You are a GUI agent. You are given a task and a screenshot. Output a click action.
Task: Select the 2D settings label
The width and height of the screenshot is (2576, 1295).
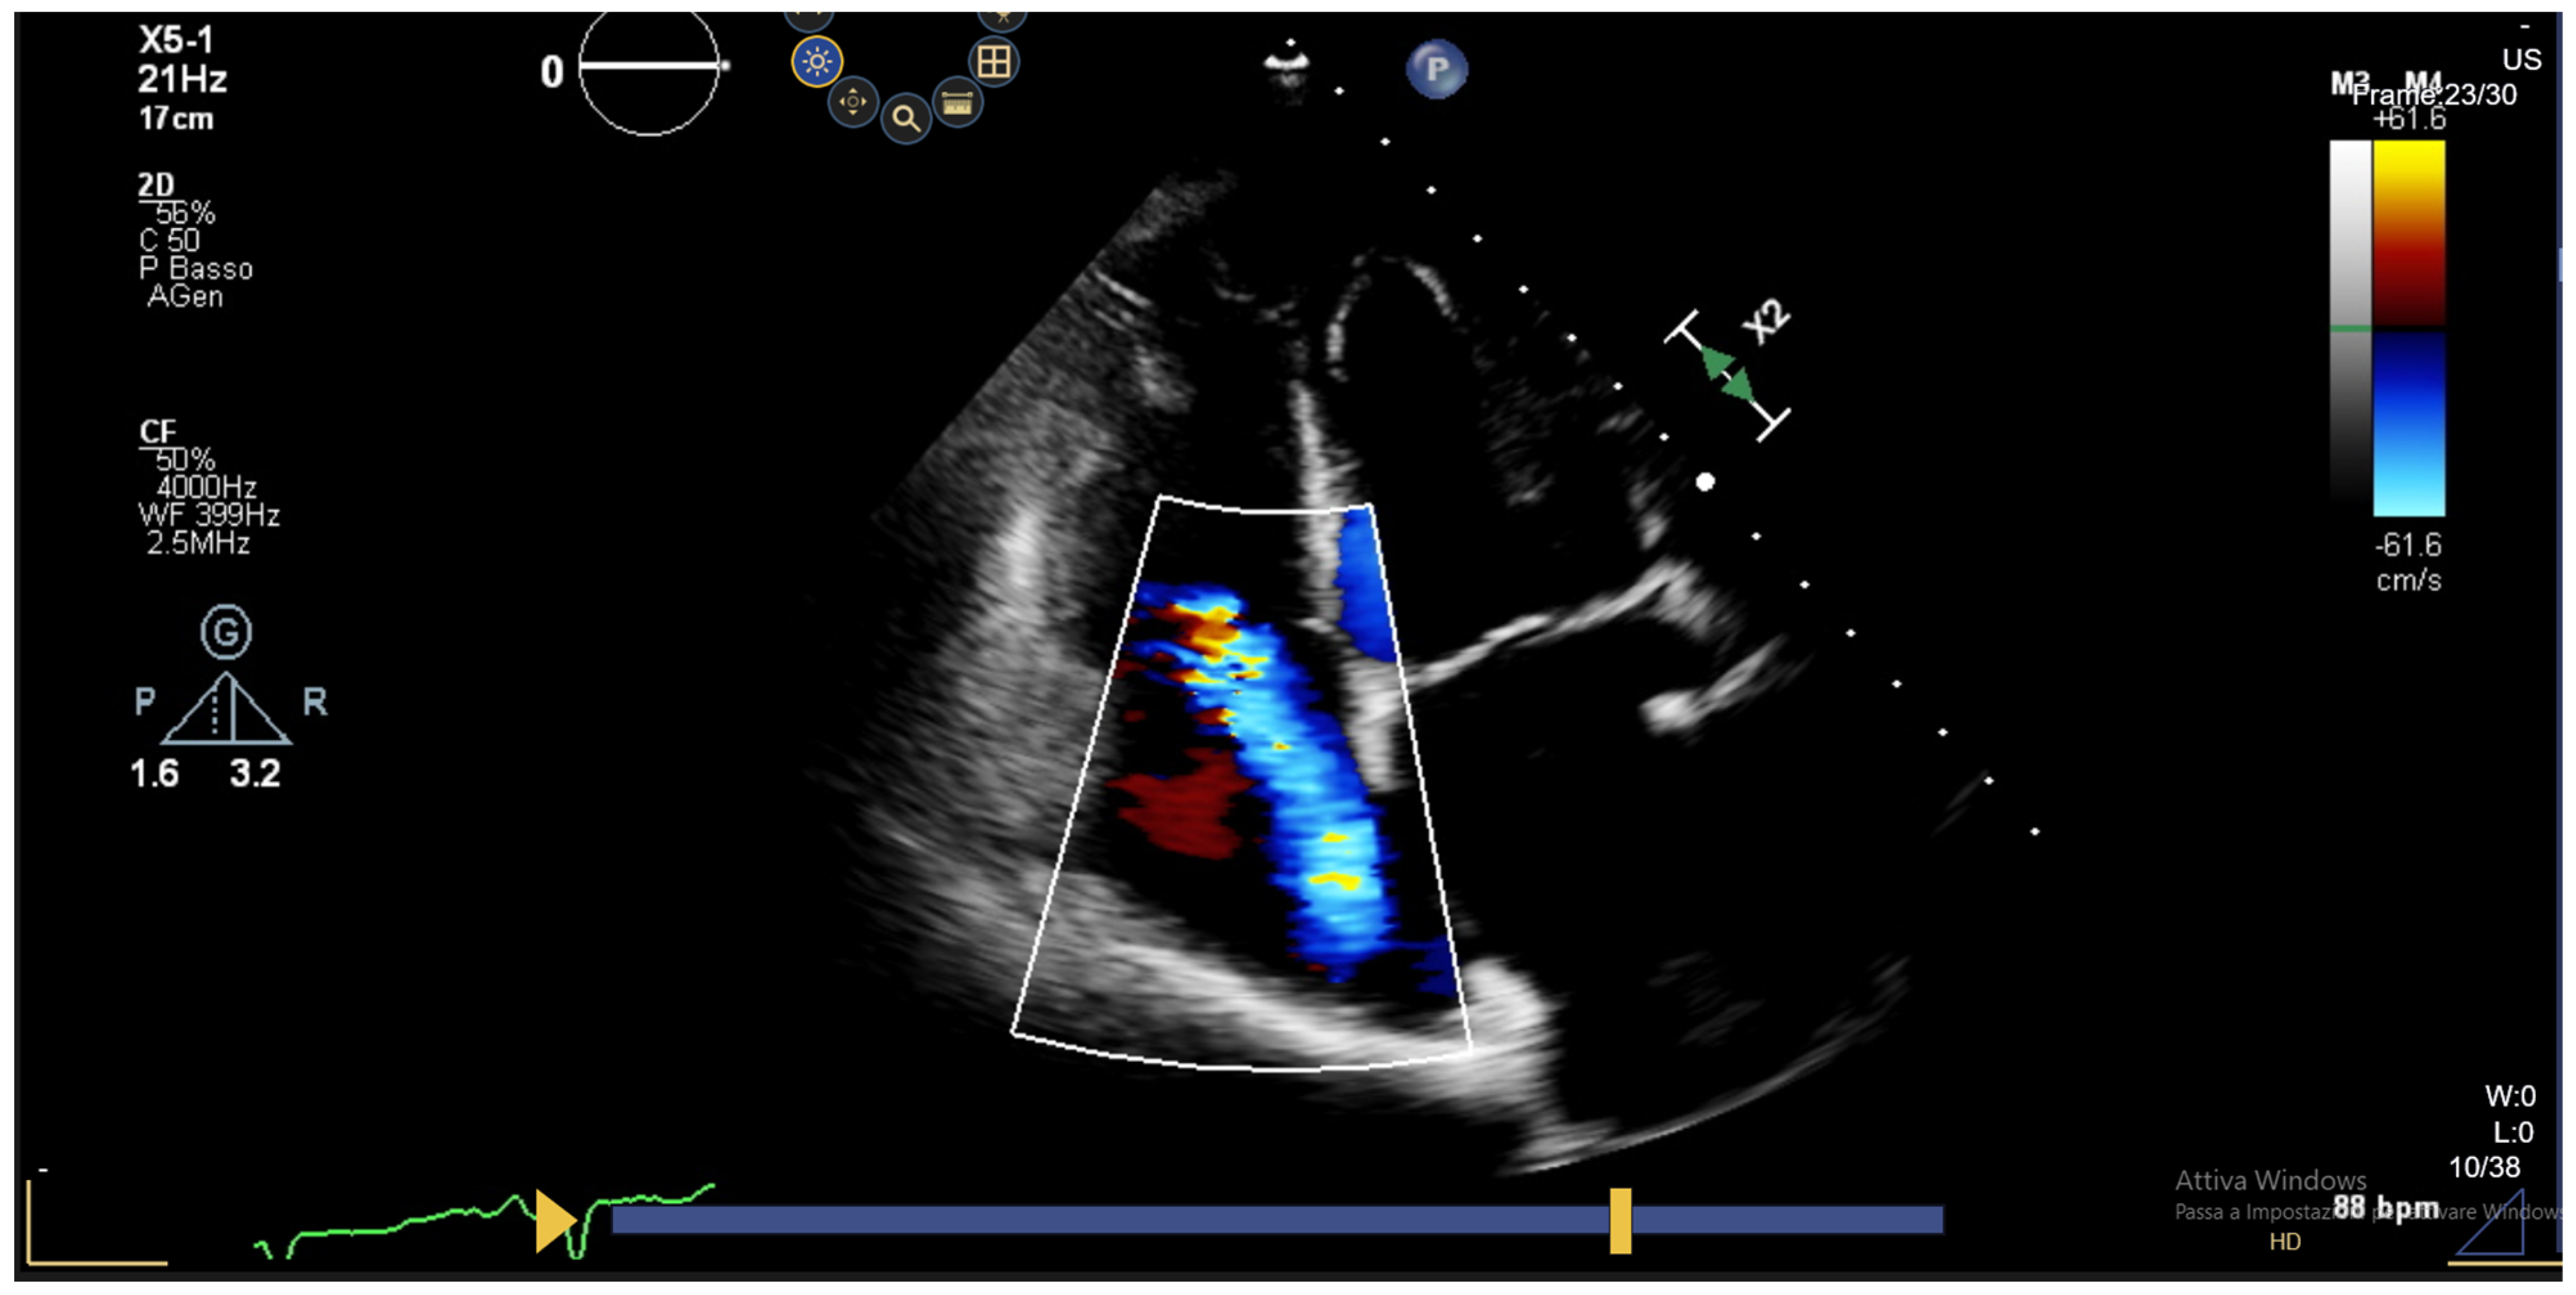(x=156, y=185)
